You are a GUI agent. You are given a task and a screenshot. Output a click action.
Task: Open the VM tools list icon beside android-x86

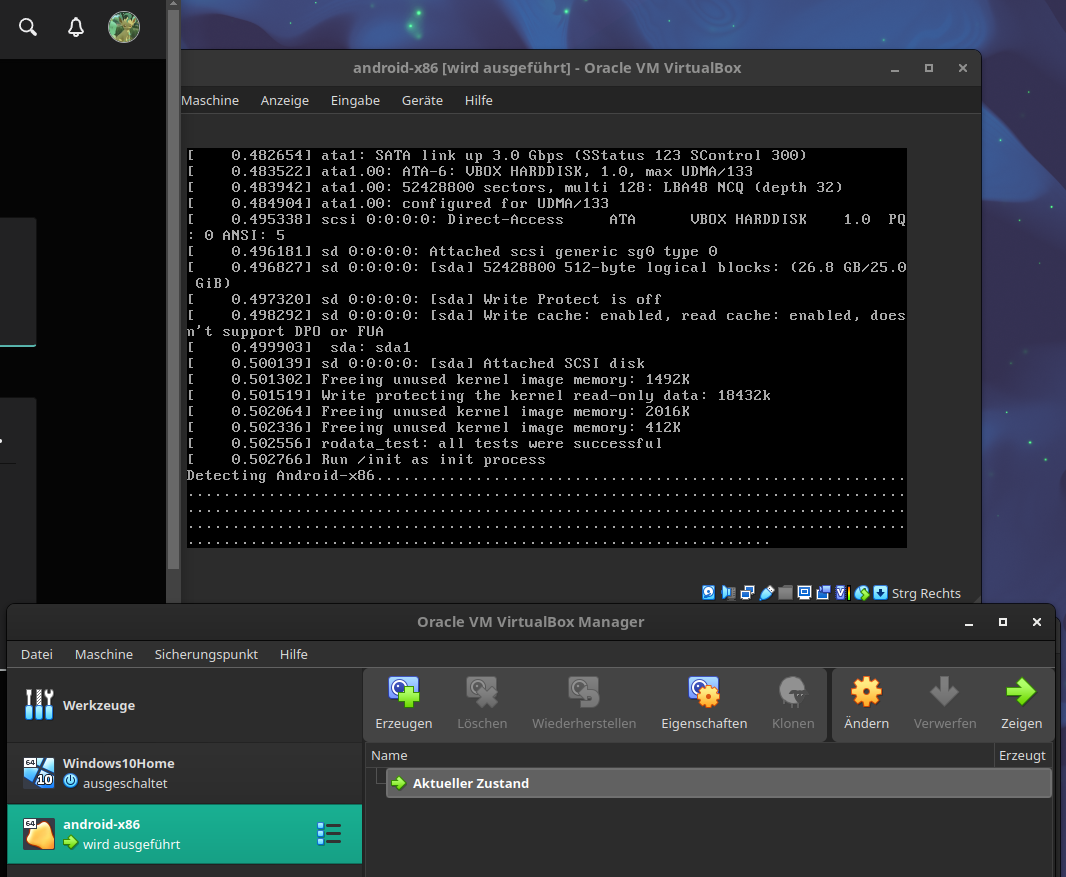pos(329,834)
